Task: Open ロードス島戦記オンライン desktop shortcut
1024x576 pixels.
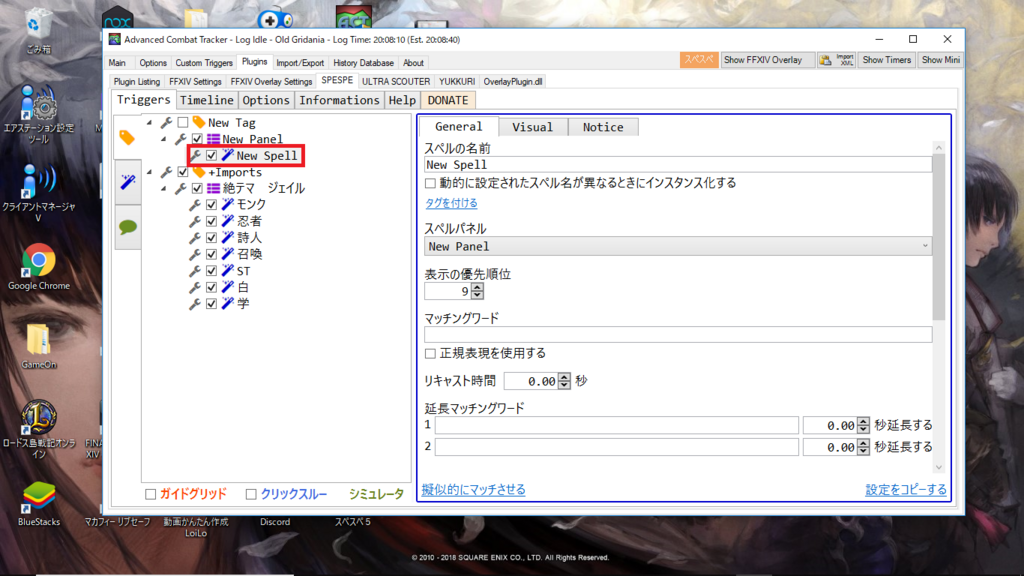Action: (39, 428)
